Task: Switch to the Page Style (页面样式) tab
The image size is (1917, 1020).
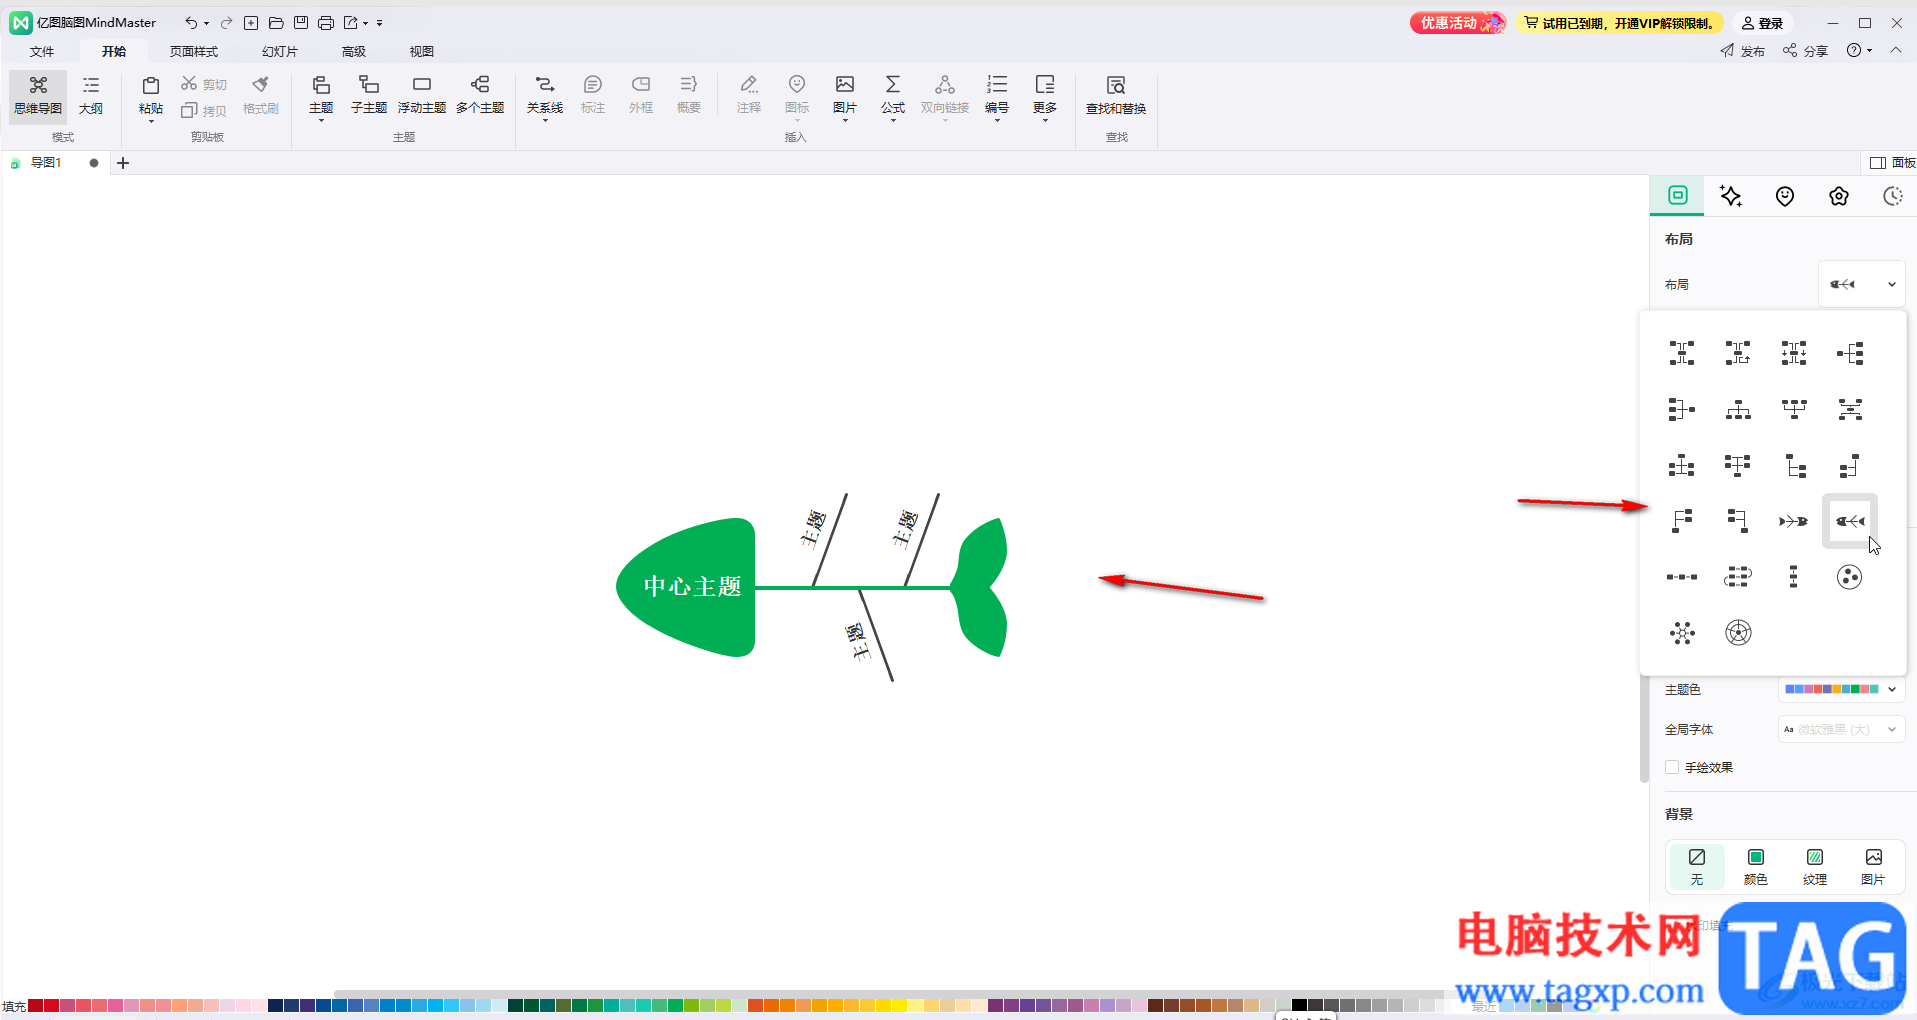Action: tap(194, 51)
